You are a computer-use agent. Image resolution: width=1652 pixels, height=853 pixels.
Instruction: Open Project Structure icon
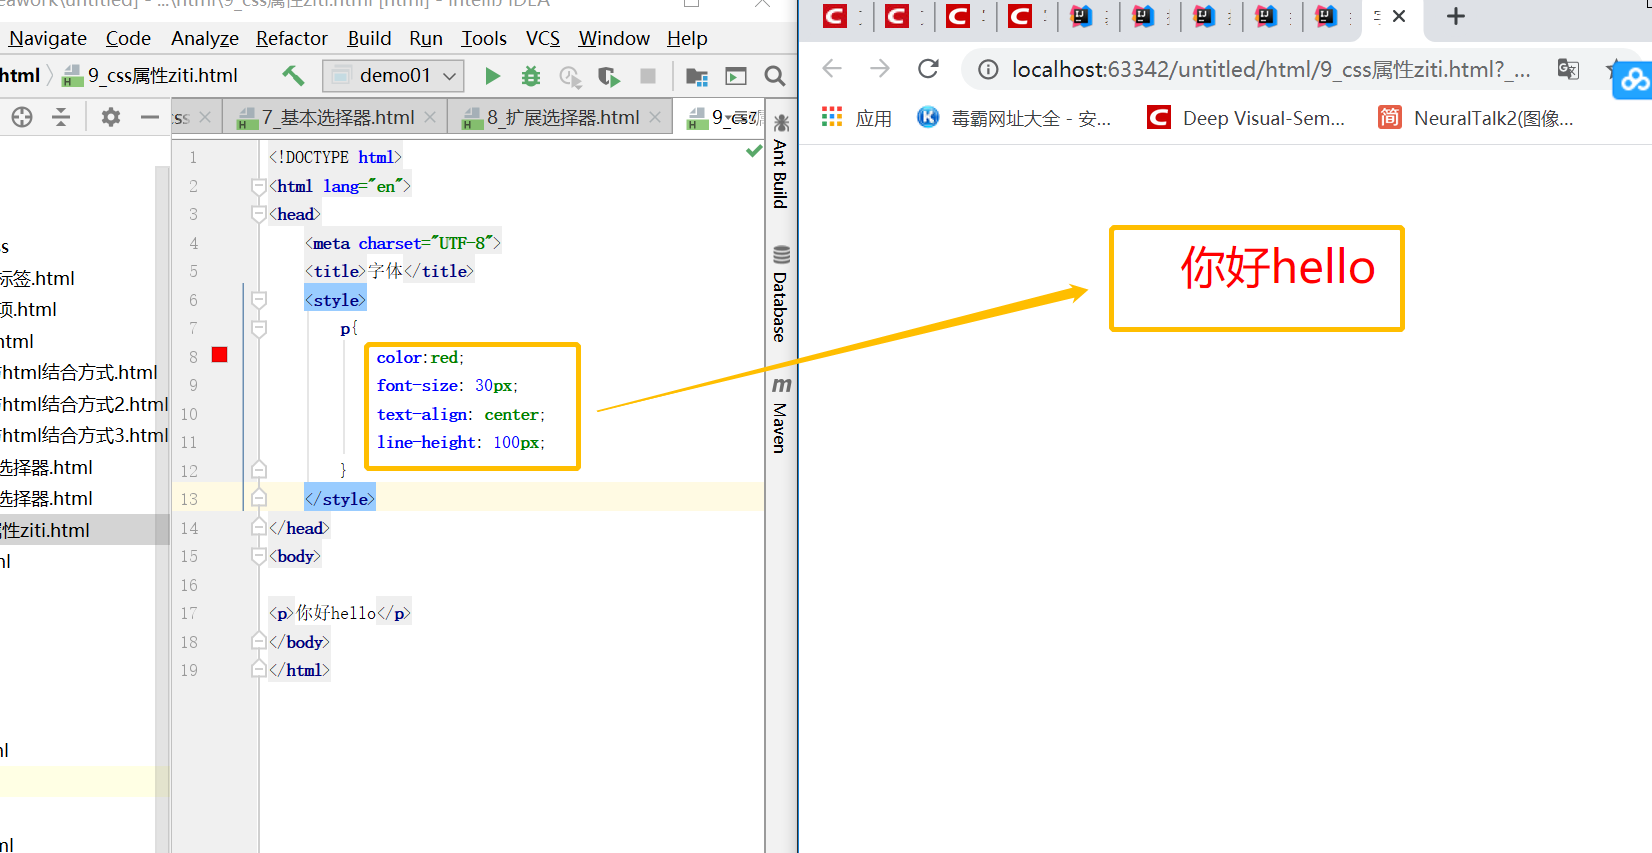pos(697,76)
